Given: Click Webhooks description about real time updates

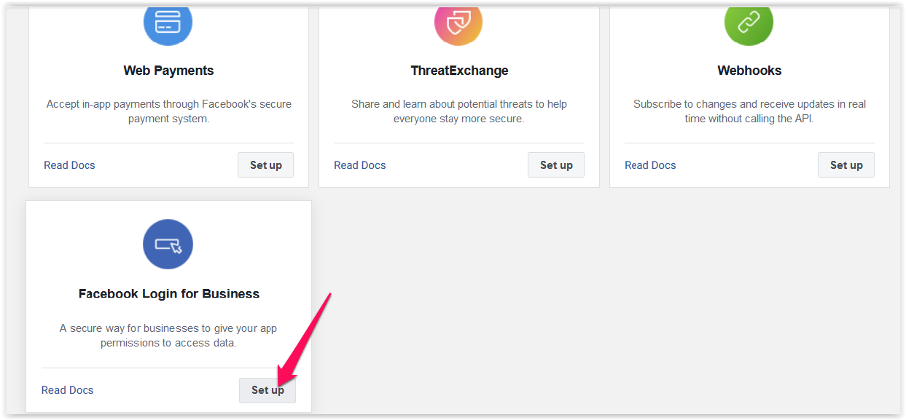Looking at the screenshot, I should (749, 111).
